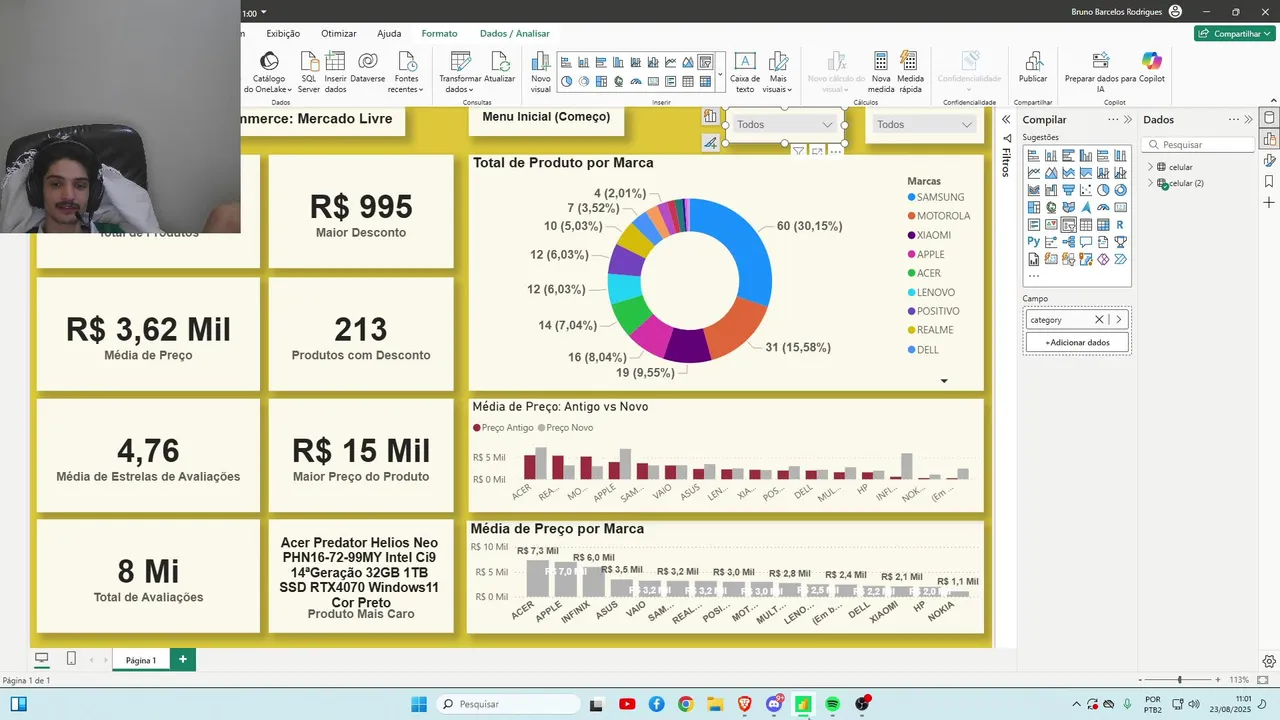
Task: Switch to mobile layout view
Action: [71, 659]
